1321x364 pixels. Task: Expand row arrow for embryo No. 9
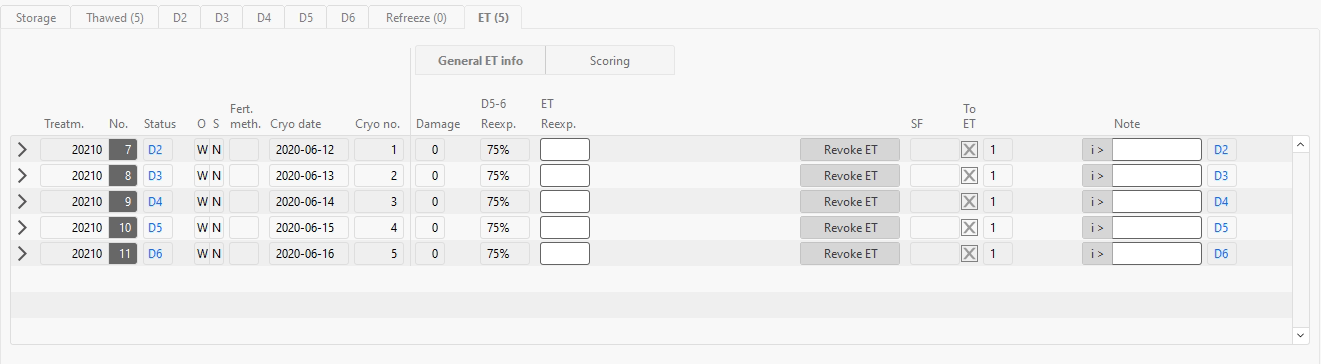pyautogui.click(x=23, y=202)
